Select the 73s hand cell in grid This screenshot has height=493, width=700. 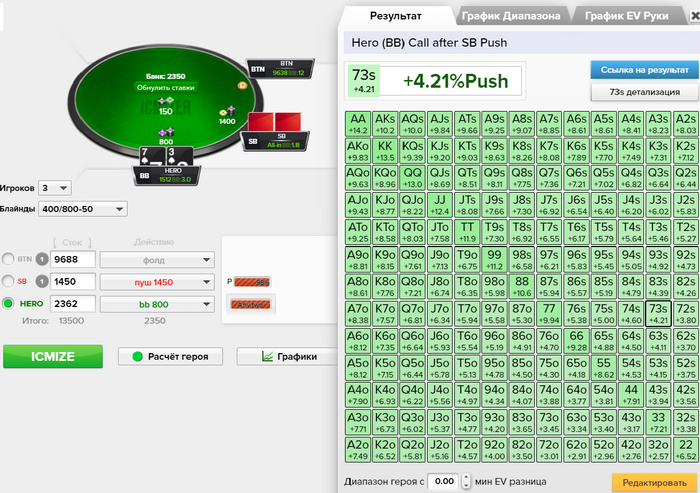click(658, 314)
